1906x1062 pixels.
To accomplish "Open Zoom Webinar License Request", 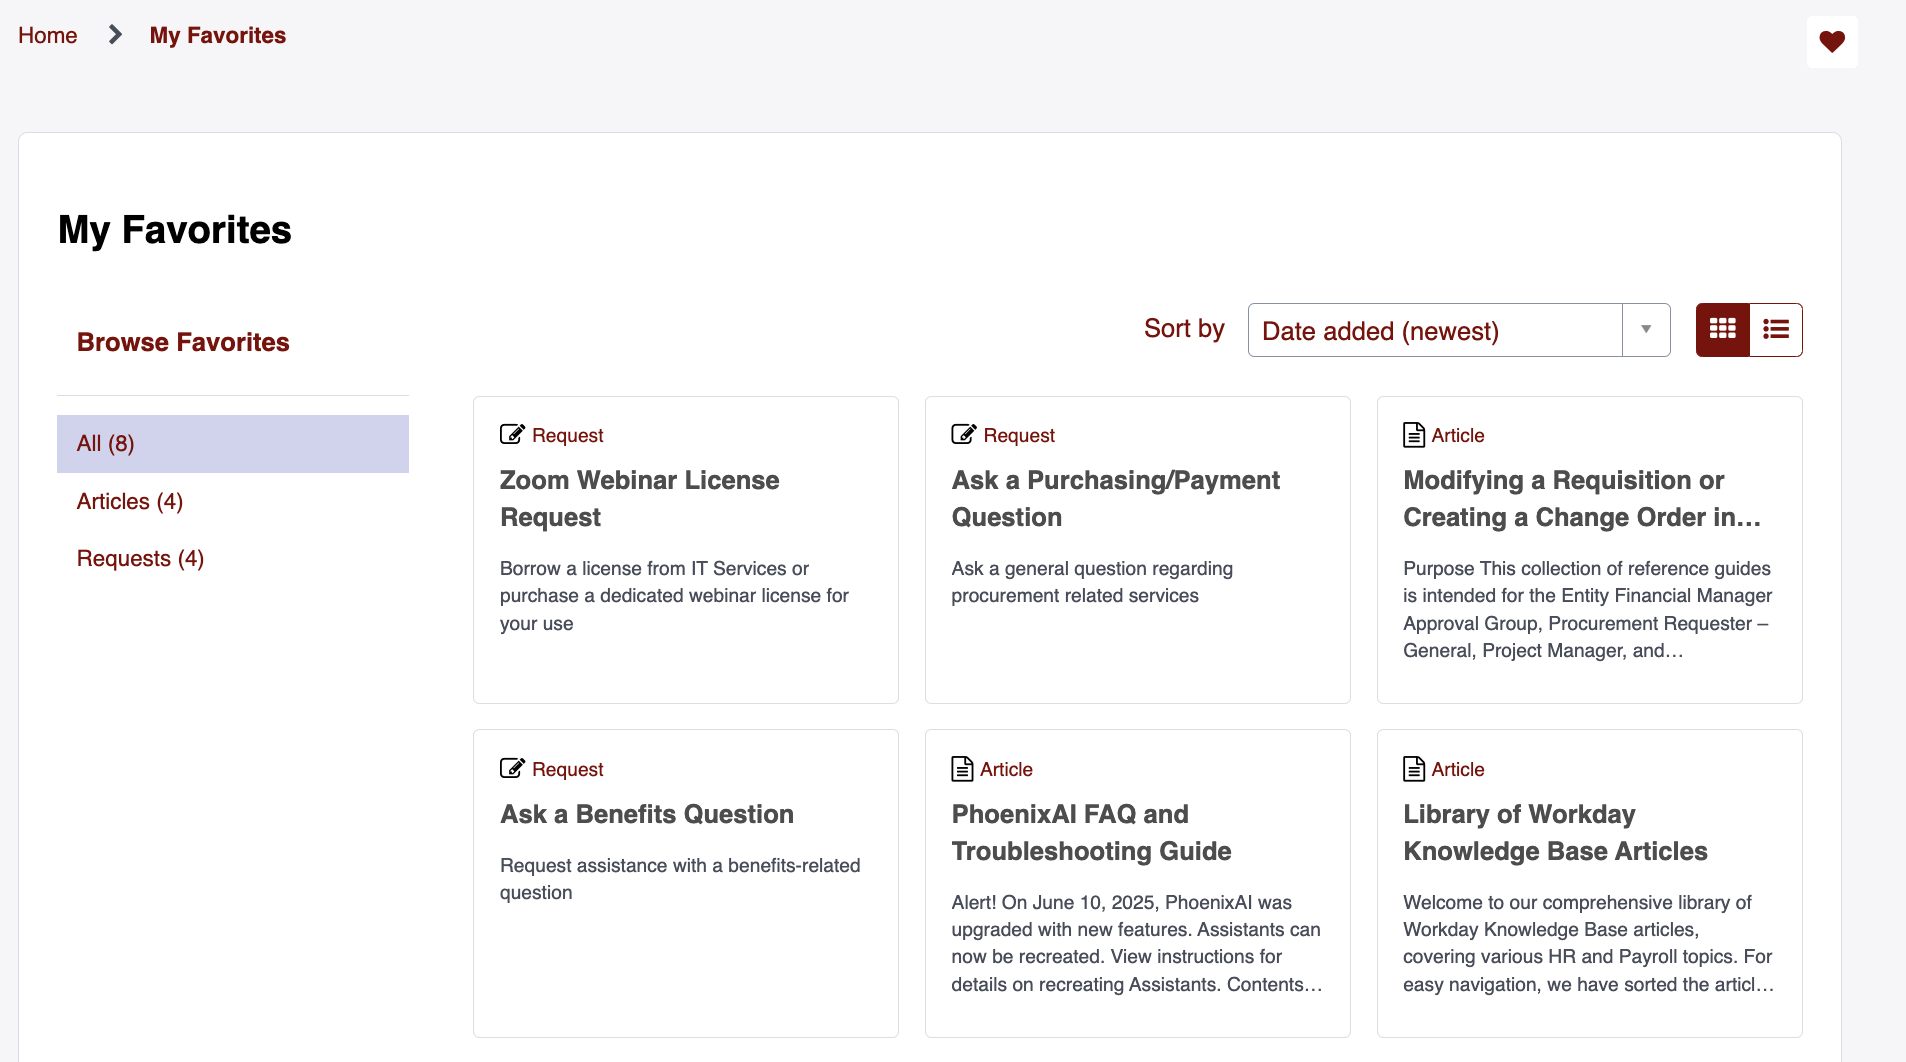I will tap(640, 498).
